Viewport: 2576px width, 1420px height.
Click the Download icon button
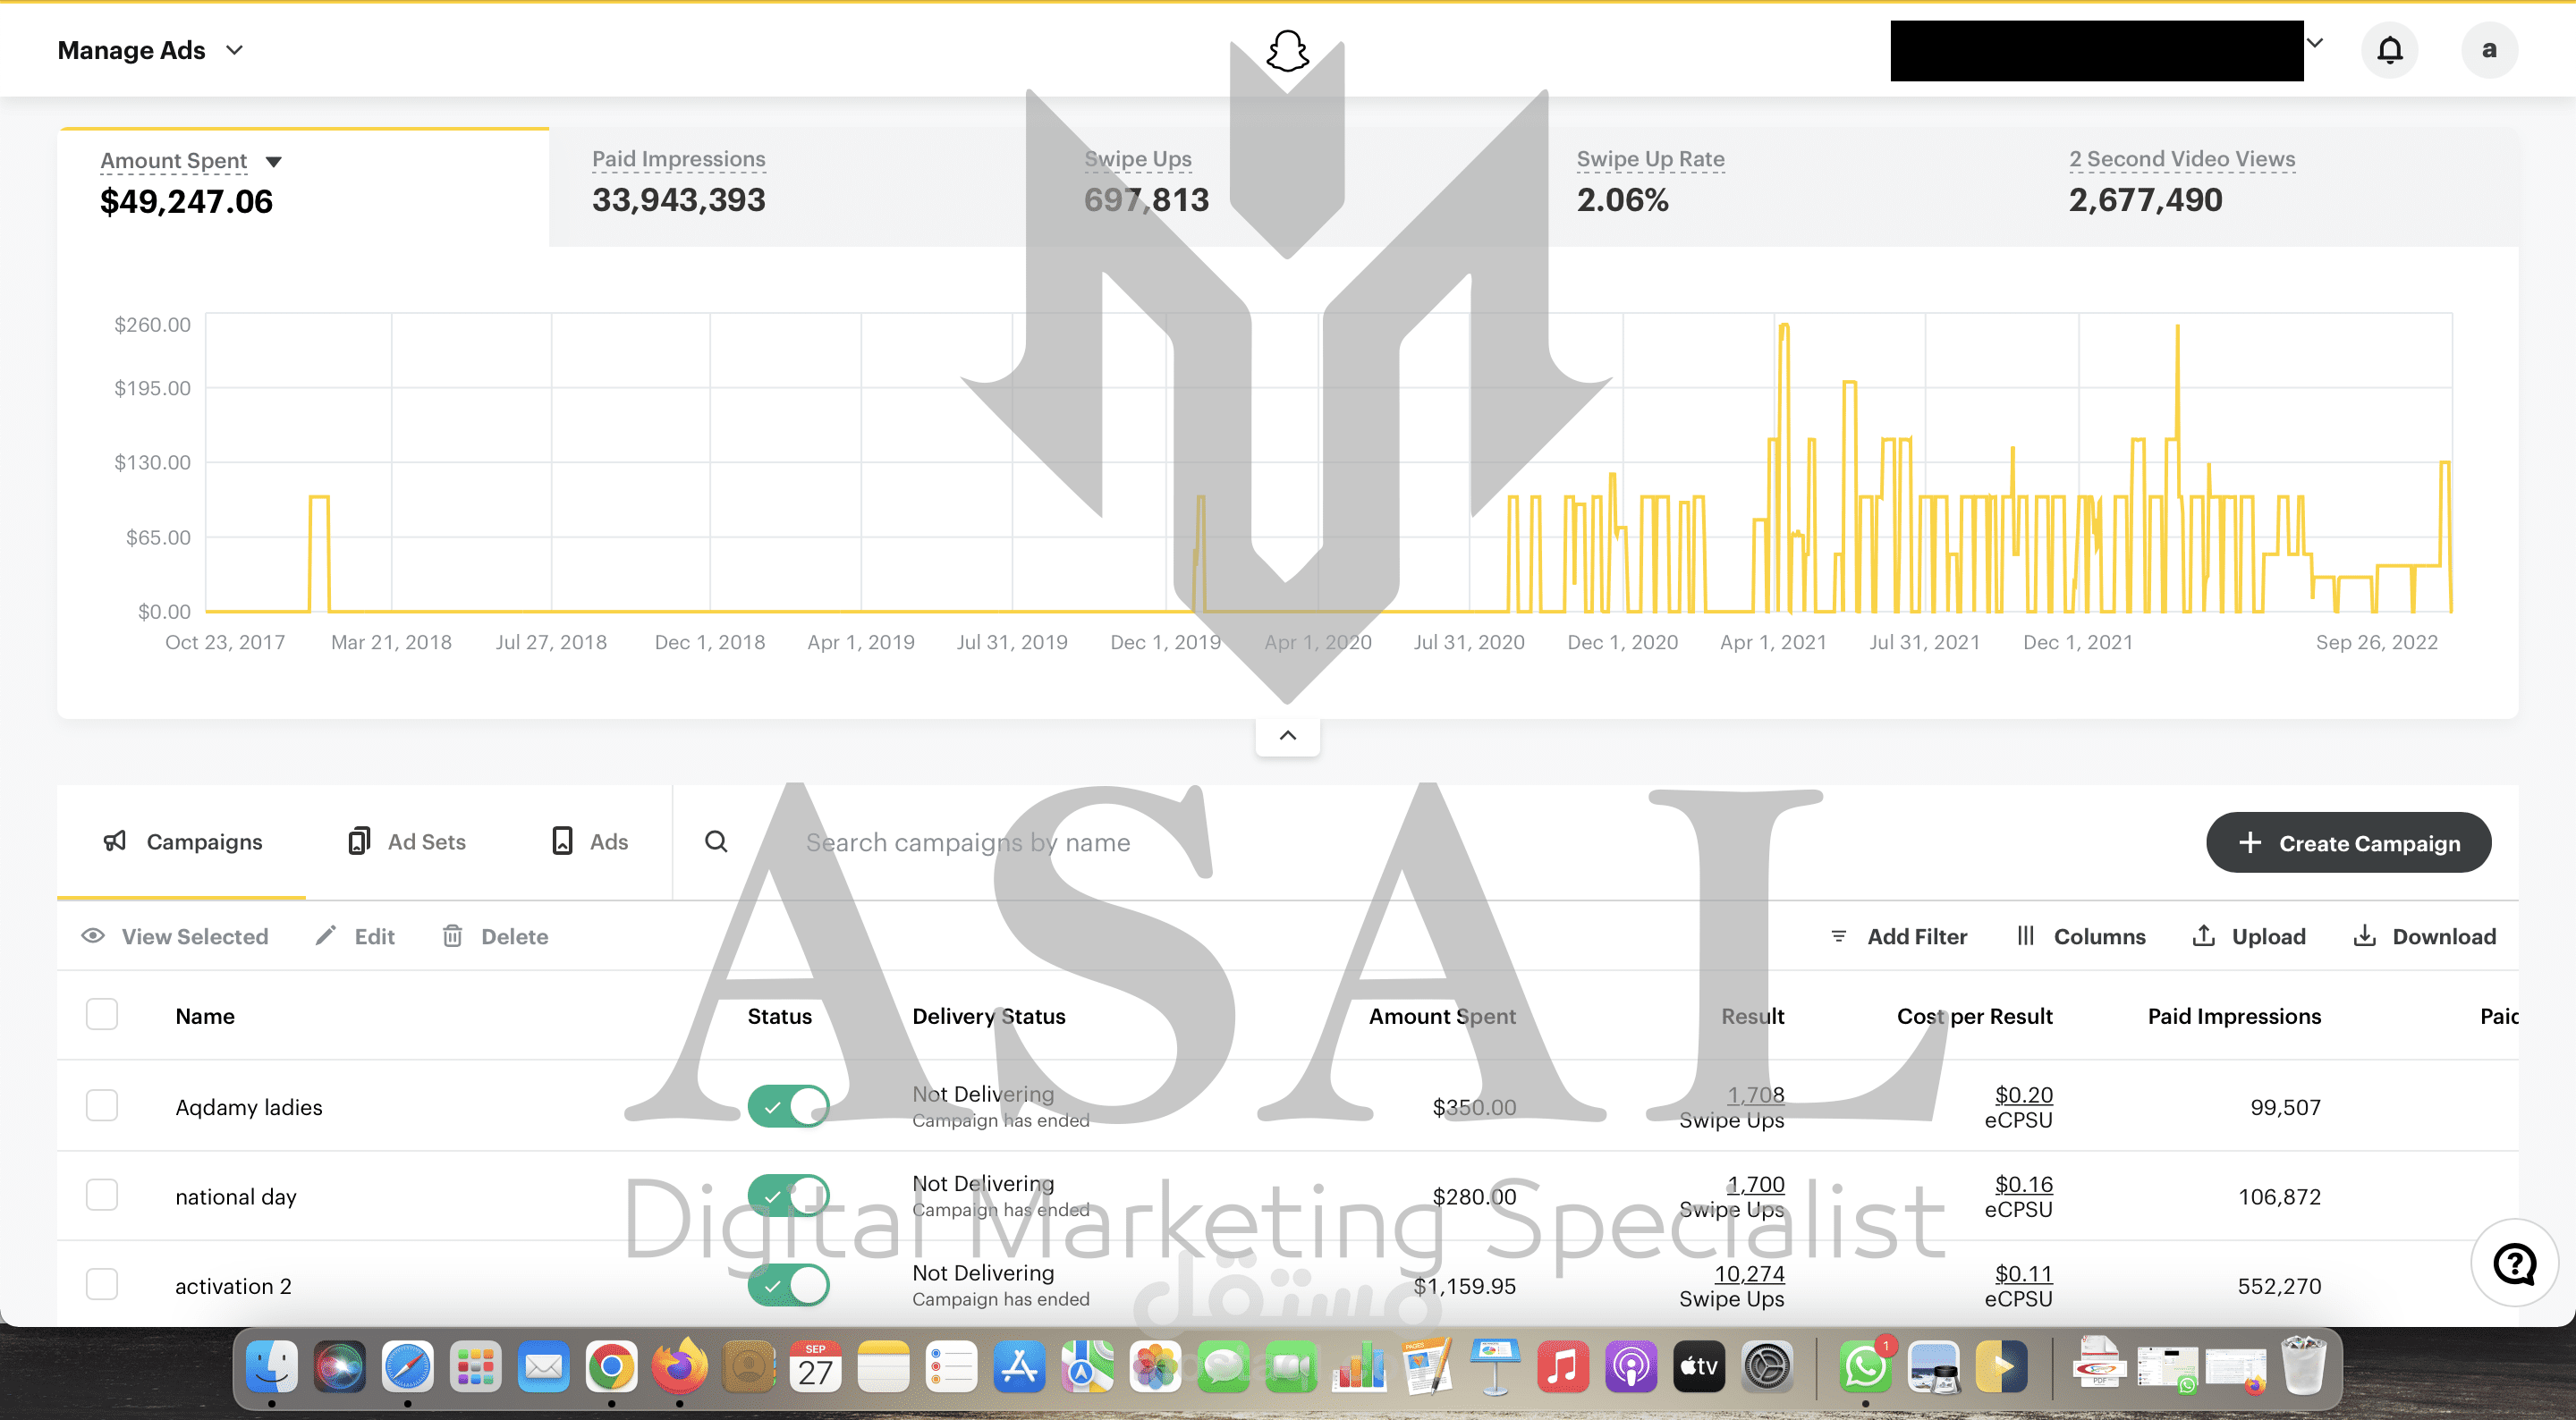pyautogui.click(x=2364, y=936)
